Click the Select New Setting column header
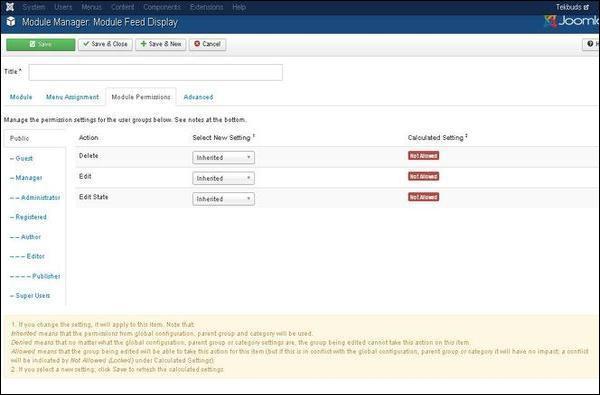 (x=223, y=138)
